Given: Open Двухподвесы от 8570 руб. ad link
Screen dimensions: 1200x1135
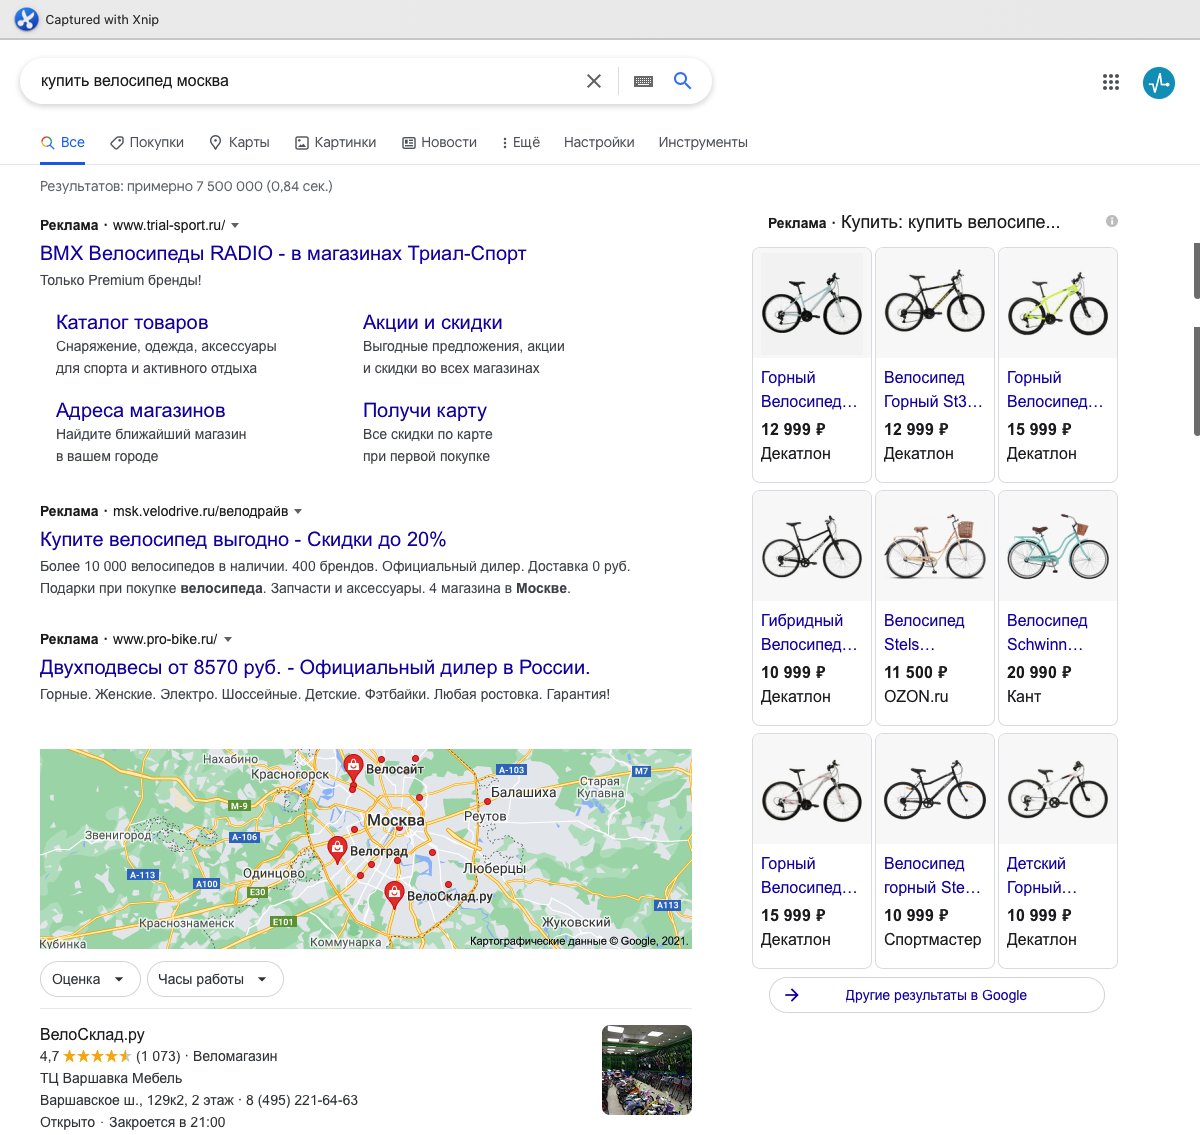Looking at the screenshot, I should click(315, 667).
